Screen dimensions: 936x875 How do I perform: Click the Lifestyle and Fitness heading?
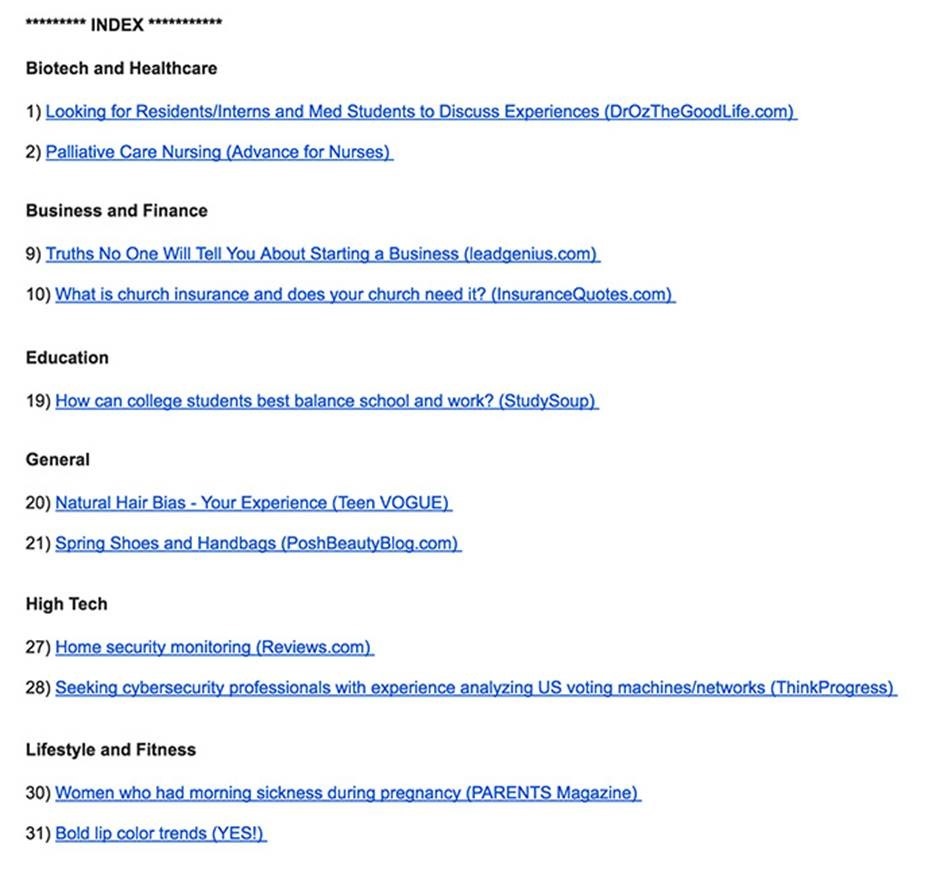110,750
